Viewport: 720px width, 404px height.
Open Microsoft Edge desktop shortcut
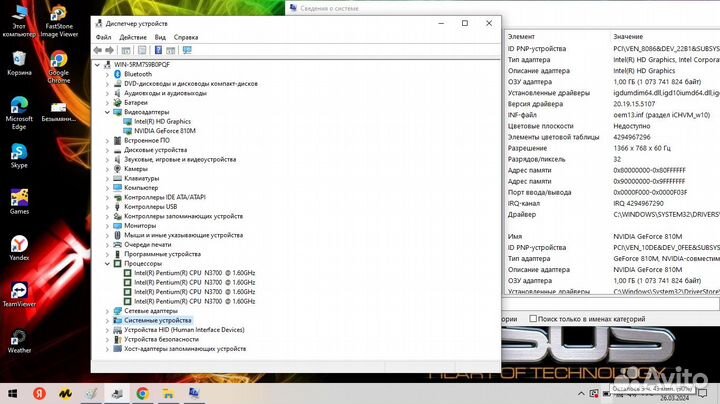point(19,113)
